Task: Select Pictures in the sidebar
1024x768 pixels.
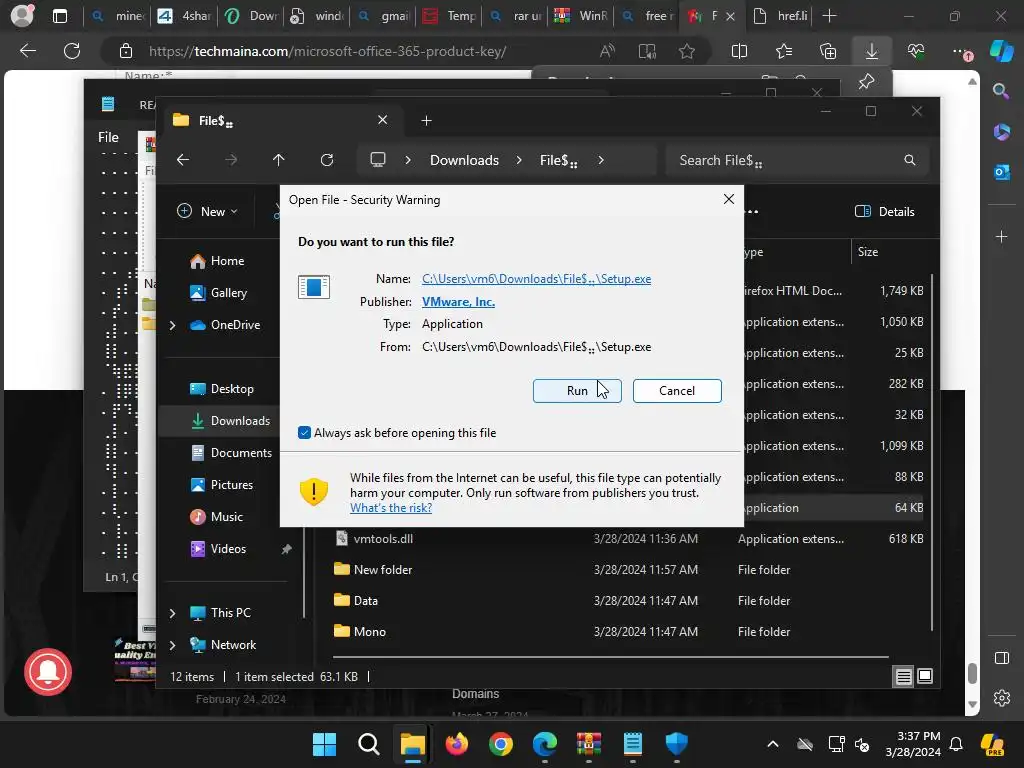Action: pos(221,485)
